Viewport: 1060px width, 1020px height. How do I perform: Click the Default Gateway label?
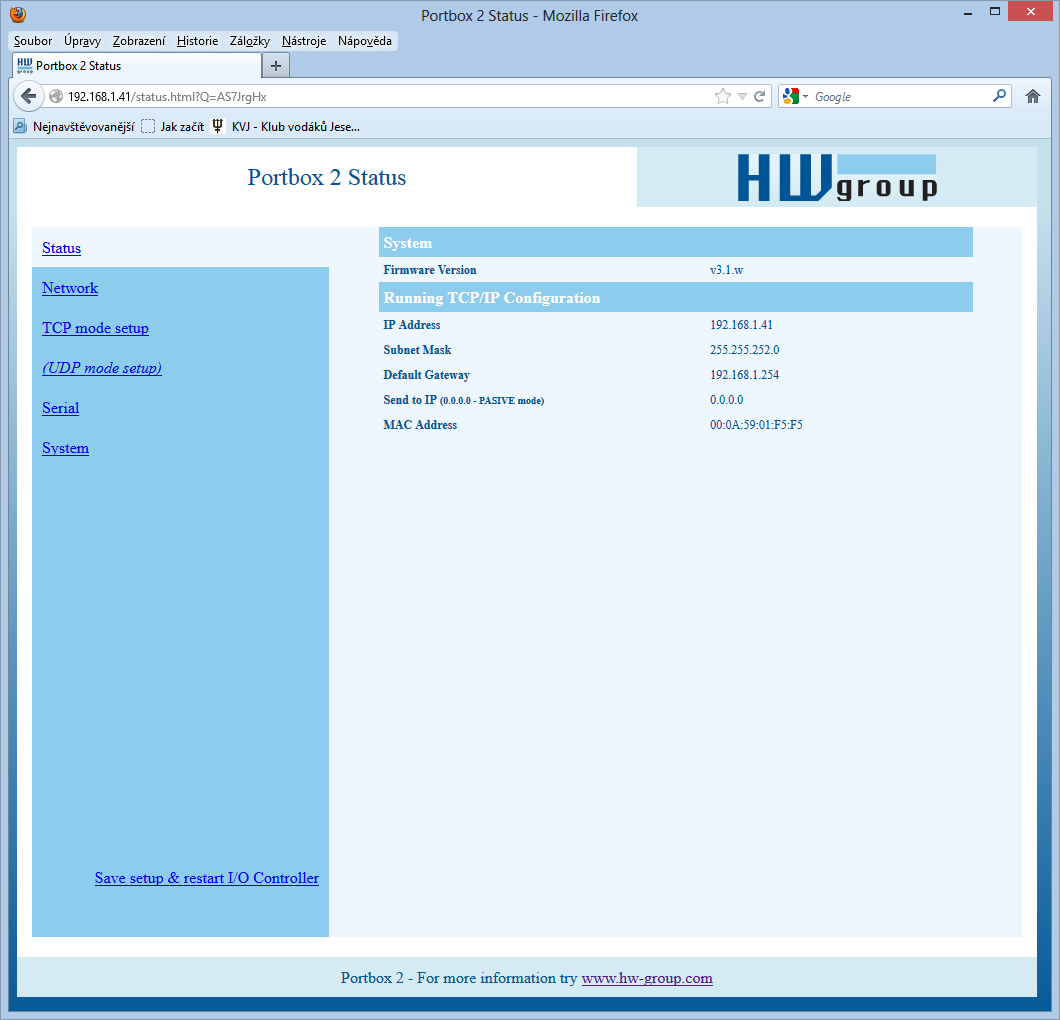[427, 374]
